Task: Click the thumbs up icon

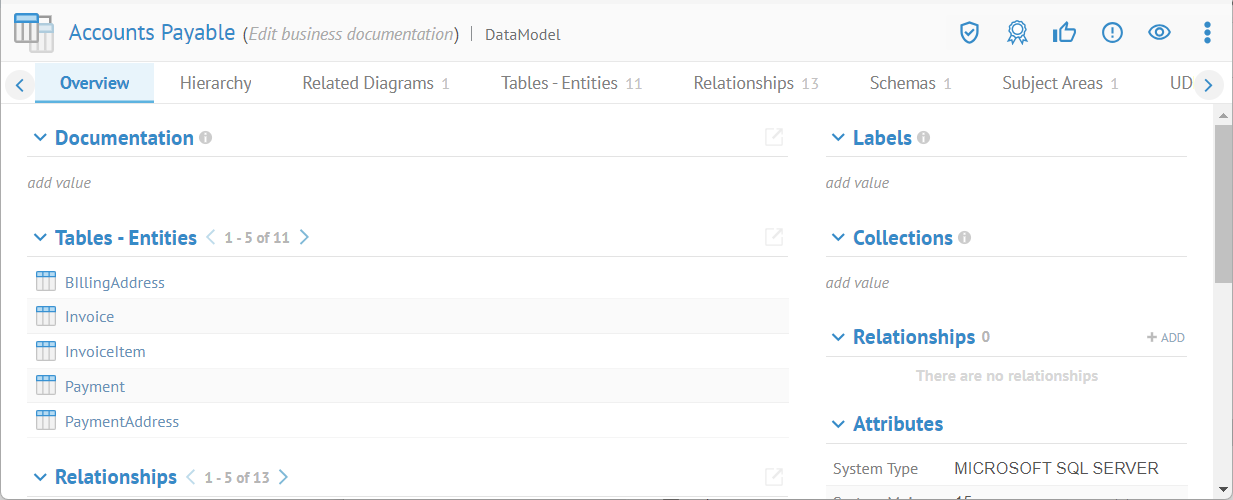Action: 1064,33
